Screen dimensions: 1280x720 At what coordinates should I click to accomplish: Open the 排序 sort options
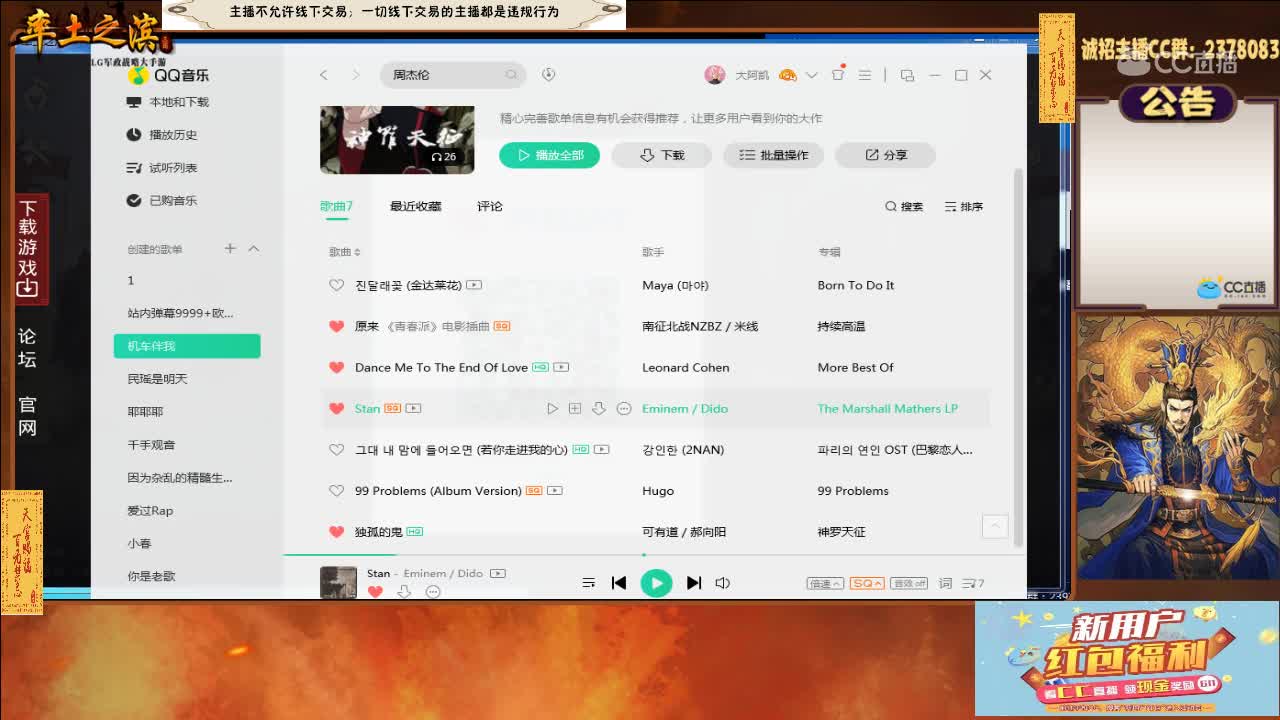pyautogui.click(x=964, y=206)
